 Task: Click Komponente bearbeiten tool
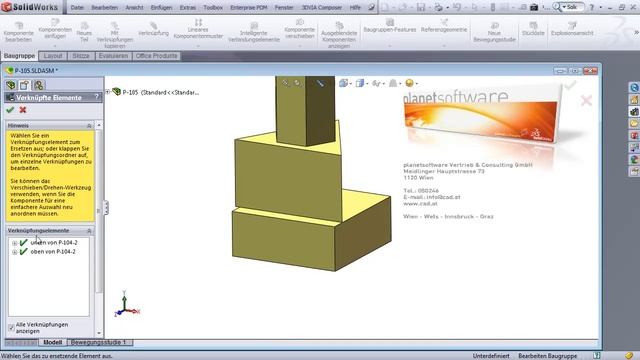coord(18,33)
